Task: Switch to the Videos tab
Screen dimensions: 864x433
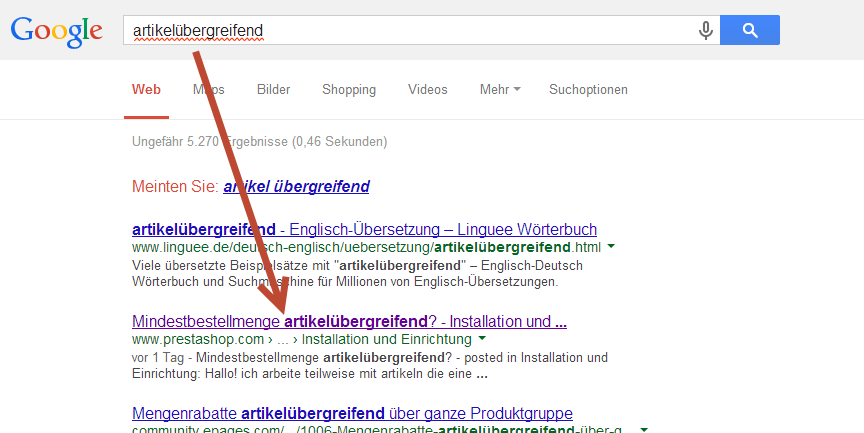Action: (x=428, y=90)
